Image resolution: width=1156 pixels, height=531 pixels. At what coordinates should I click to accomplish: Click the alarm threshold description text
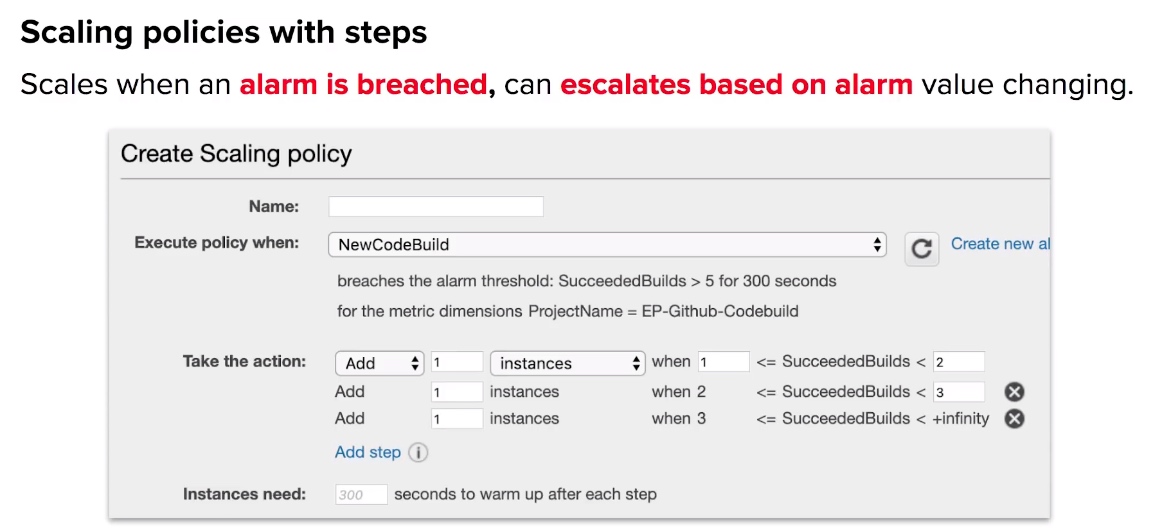587,281
